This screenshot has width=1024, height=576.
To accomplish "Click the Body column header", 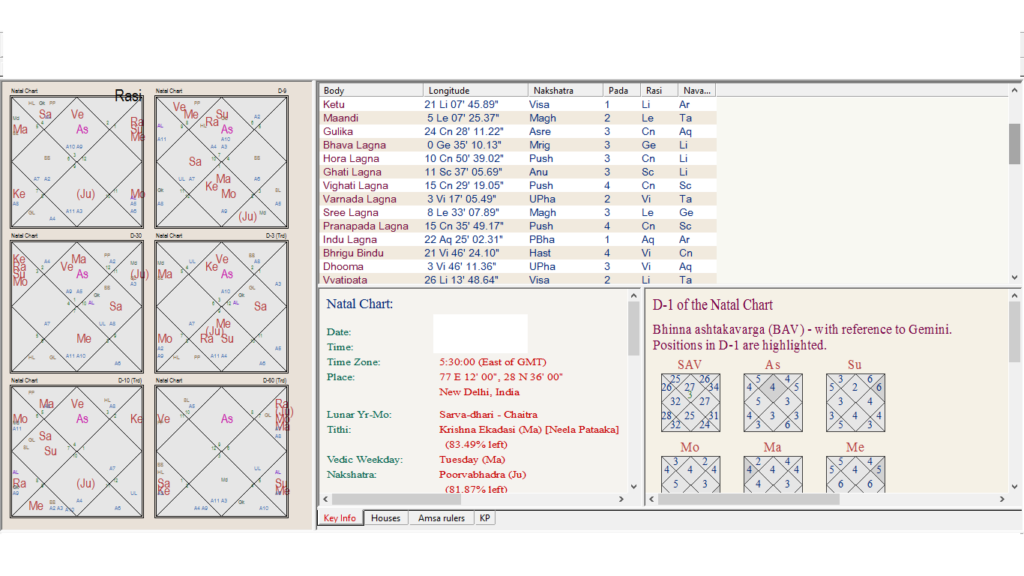I will (370, 90).
